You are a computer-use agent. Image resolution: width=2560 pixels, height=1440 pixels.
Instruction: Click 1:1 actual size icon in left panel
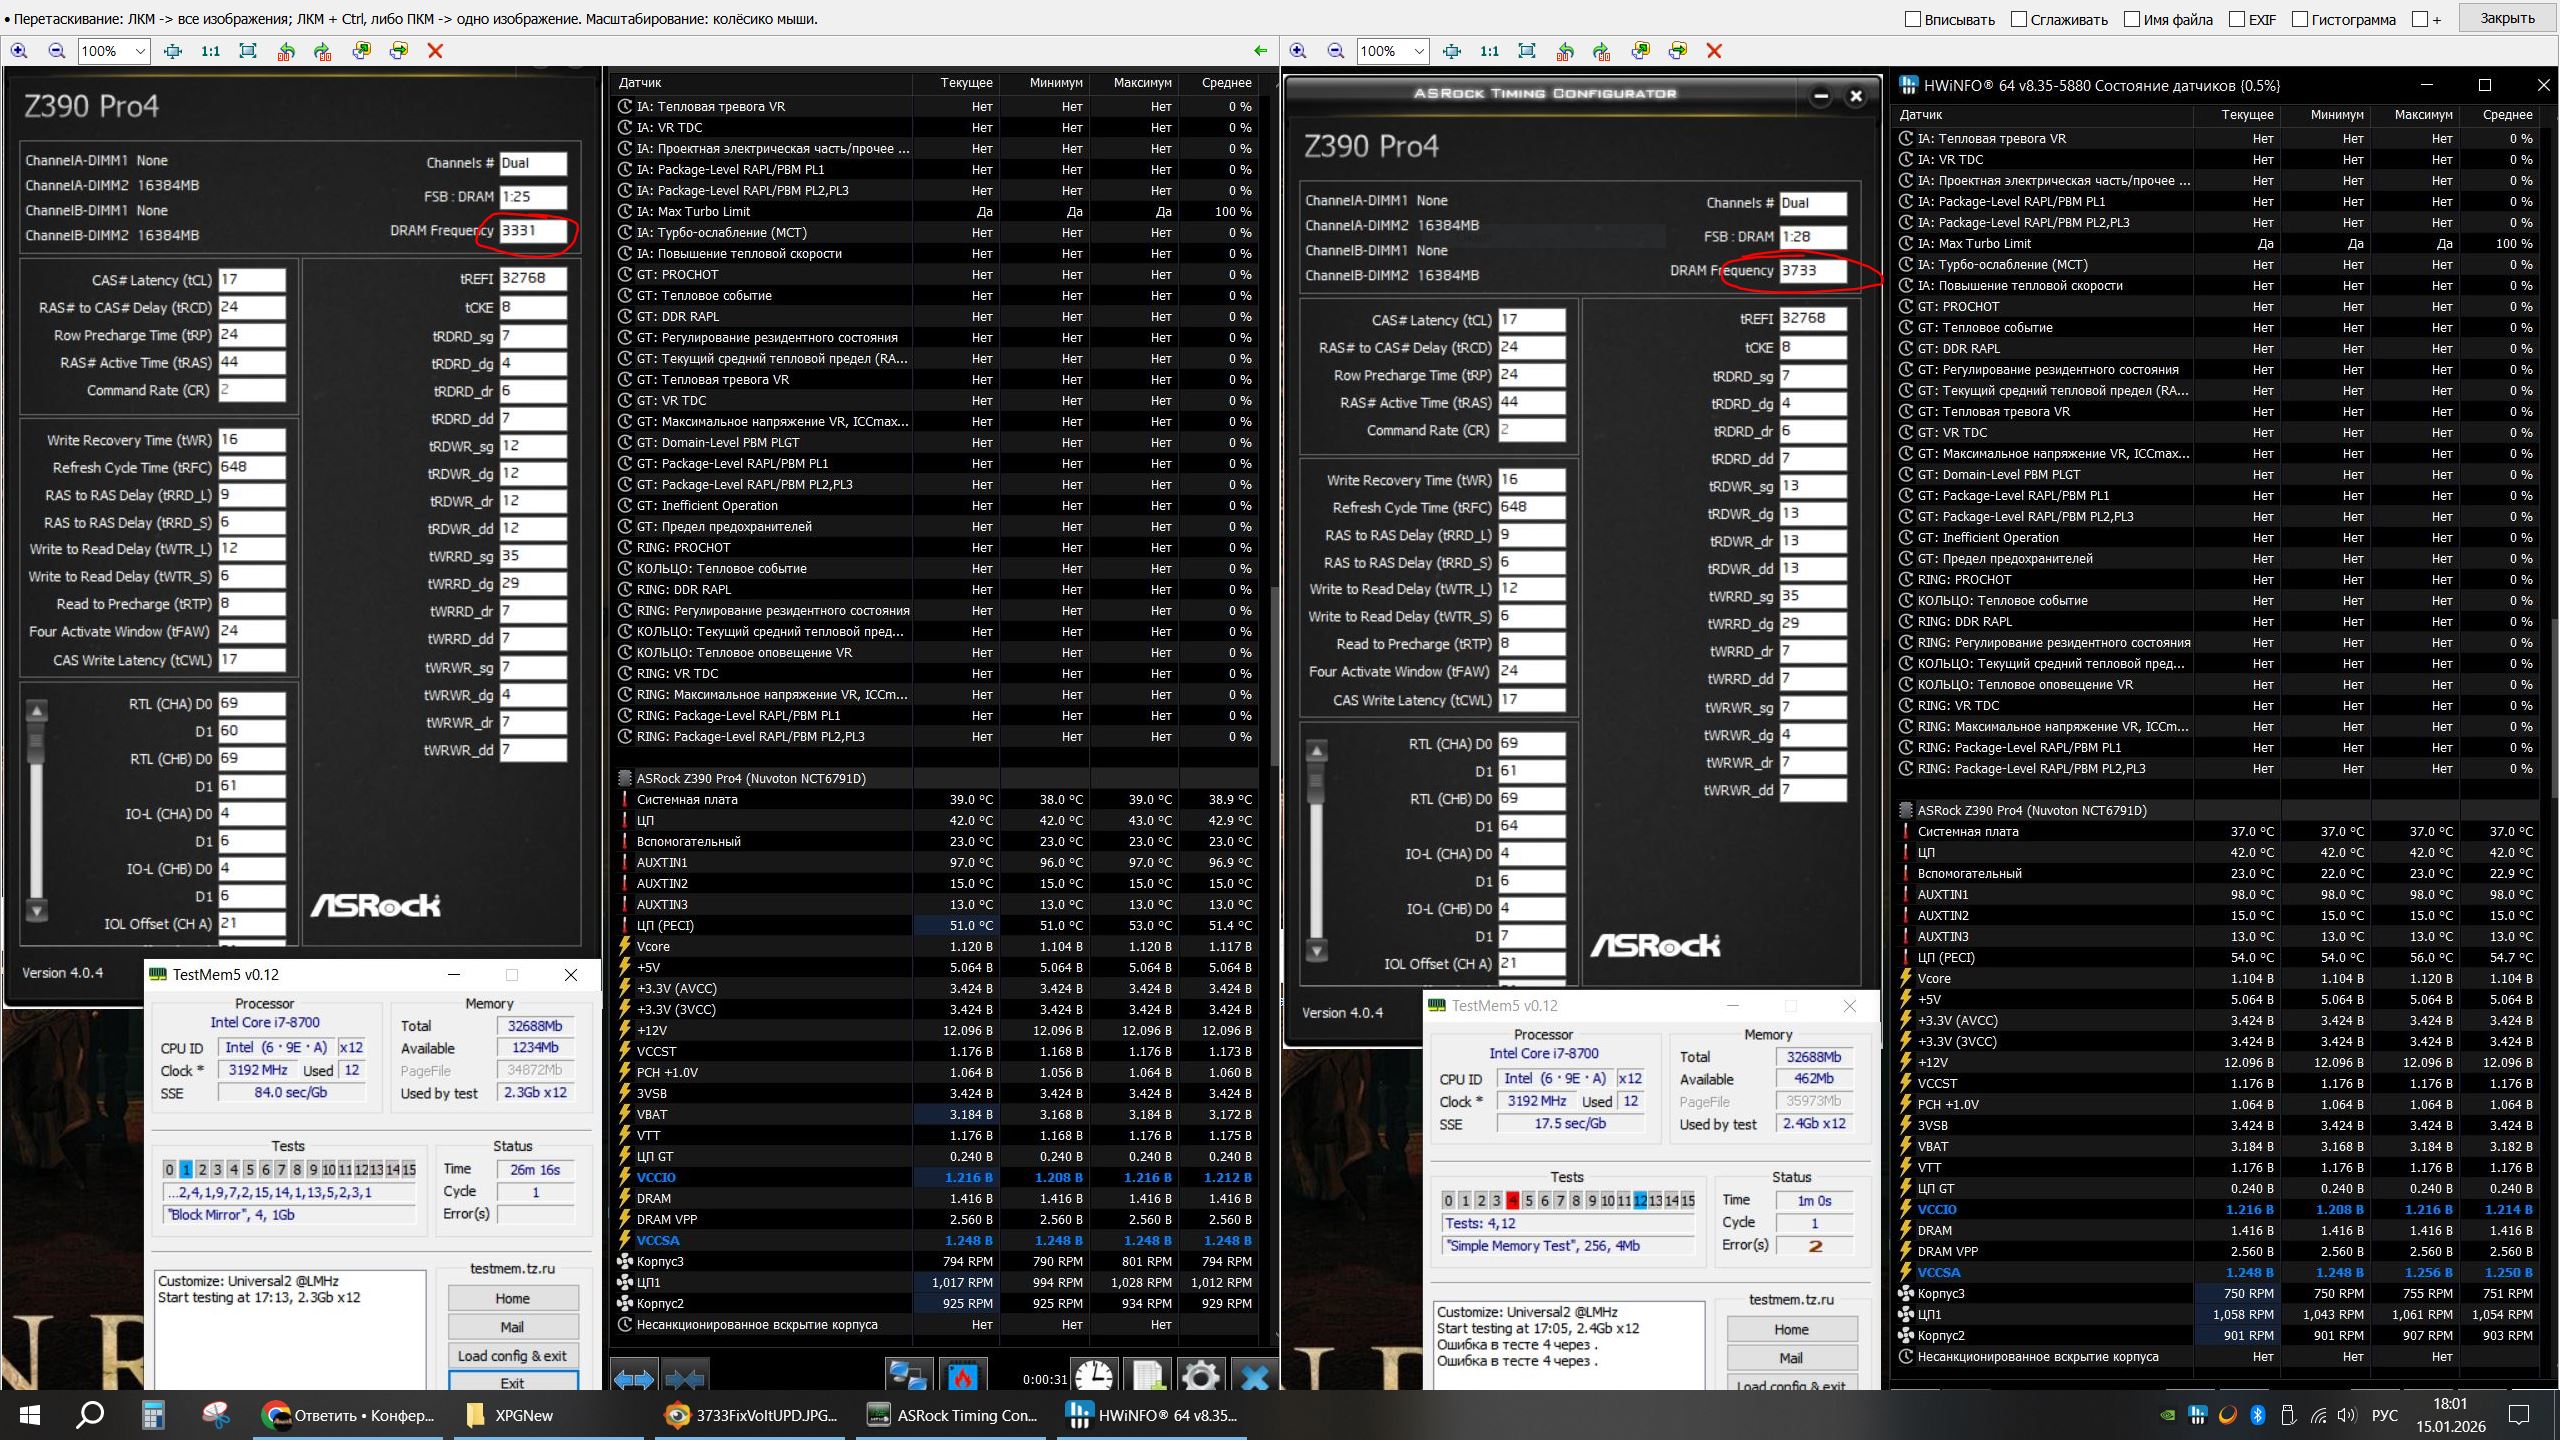(210, 51)
